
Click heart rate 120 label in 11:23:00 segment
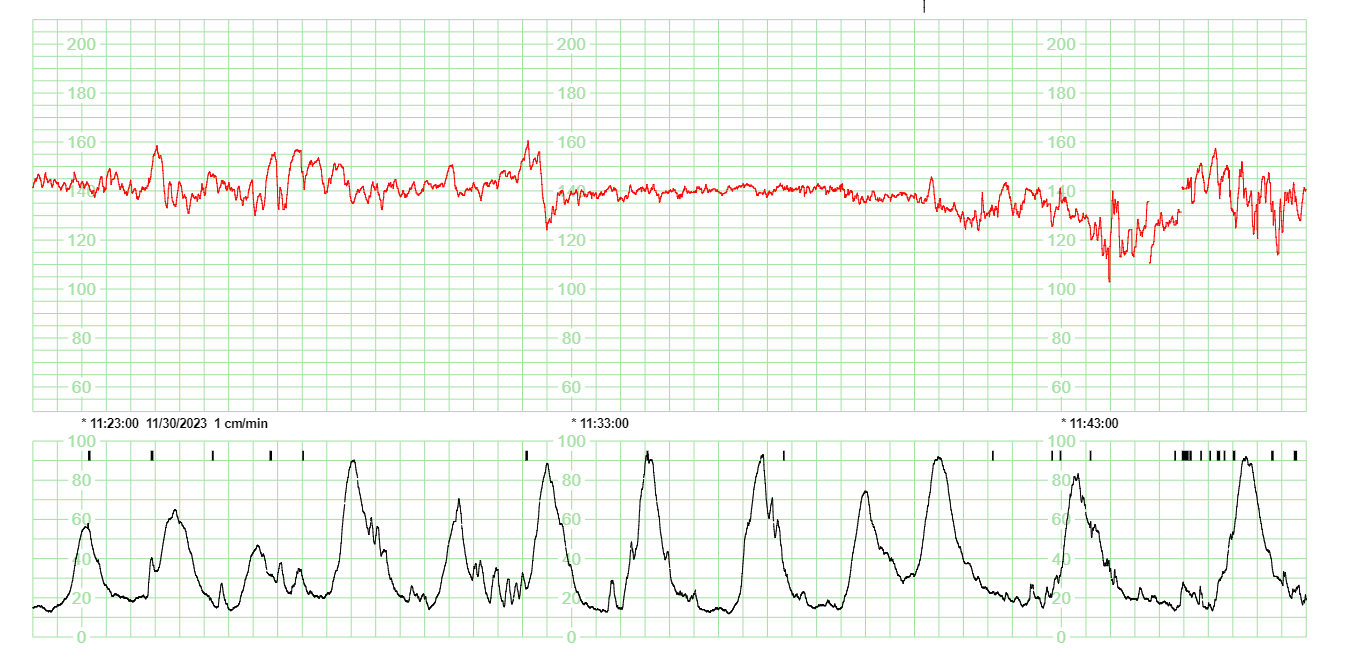(x=81, y=240)
